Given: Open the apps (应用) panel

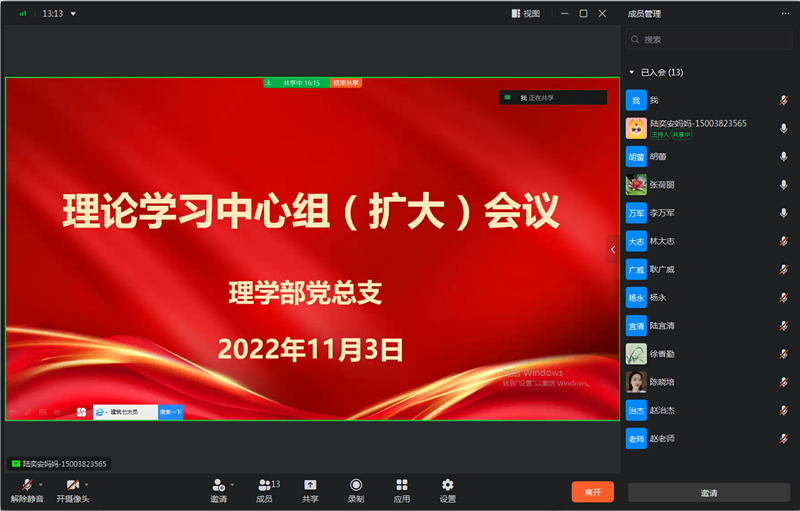Looking at the screenshot, I should (401, 485).
